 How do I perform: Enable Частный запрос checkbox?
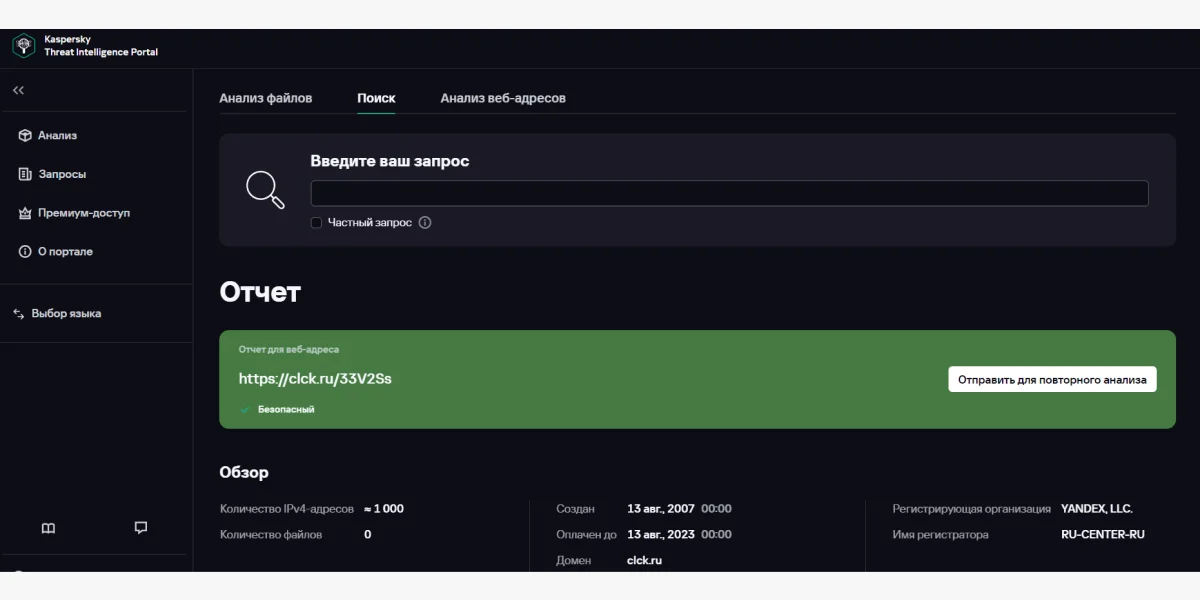point(316,223)
